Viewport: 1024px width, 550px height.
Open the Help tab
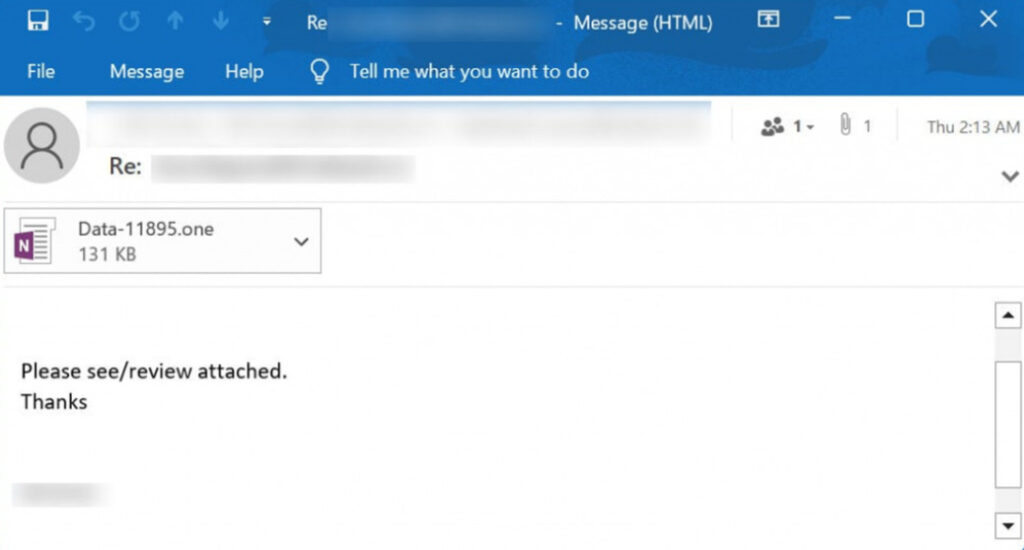(x=244, y=71)
